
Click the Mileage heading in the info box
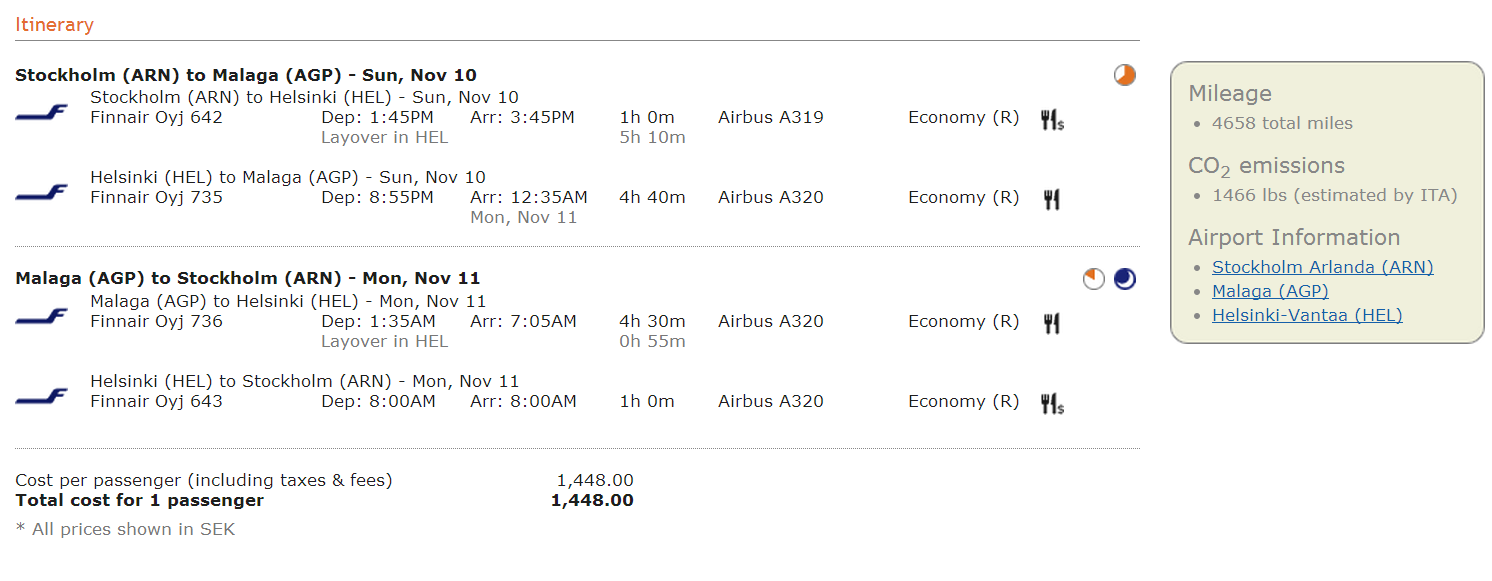1230,94
